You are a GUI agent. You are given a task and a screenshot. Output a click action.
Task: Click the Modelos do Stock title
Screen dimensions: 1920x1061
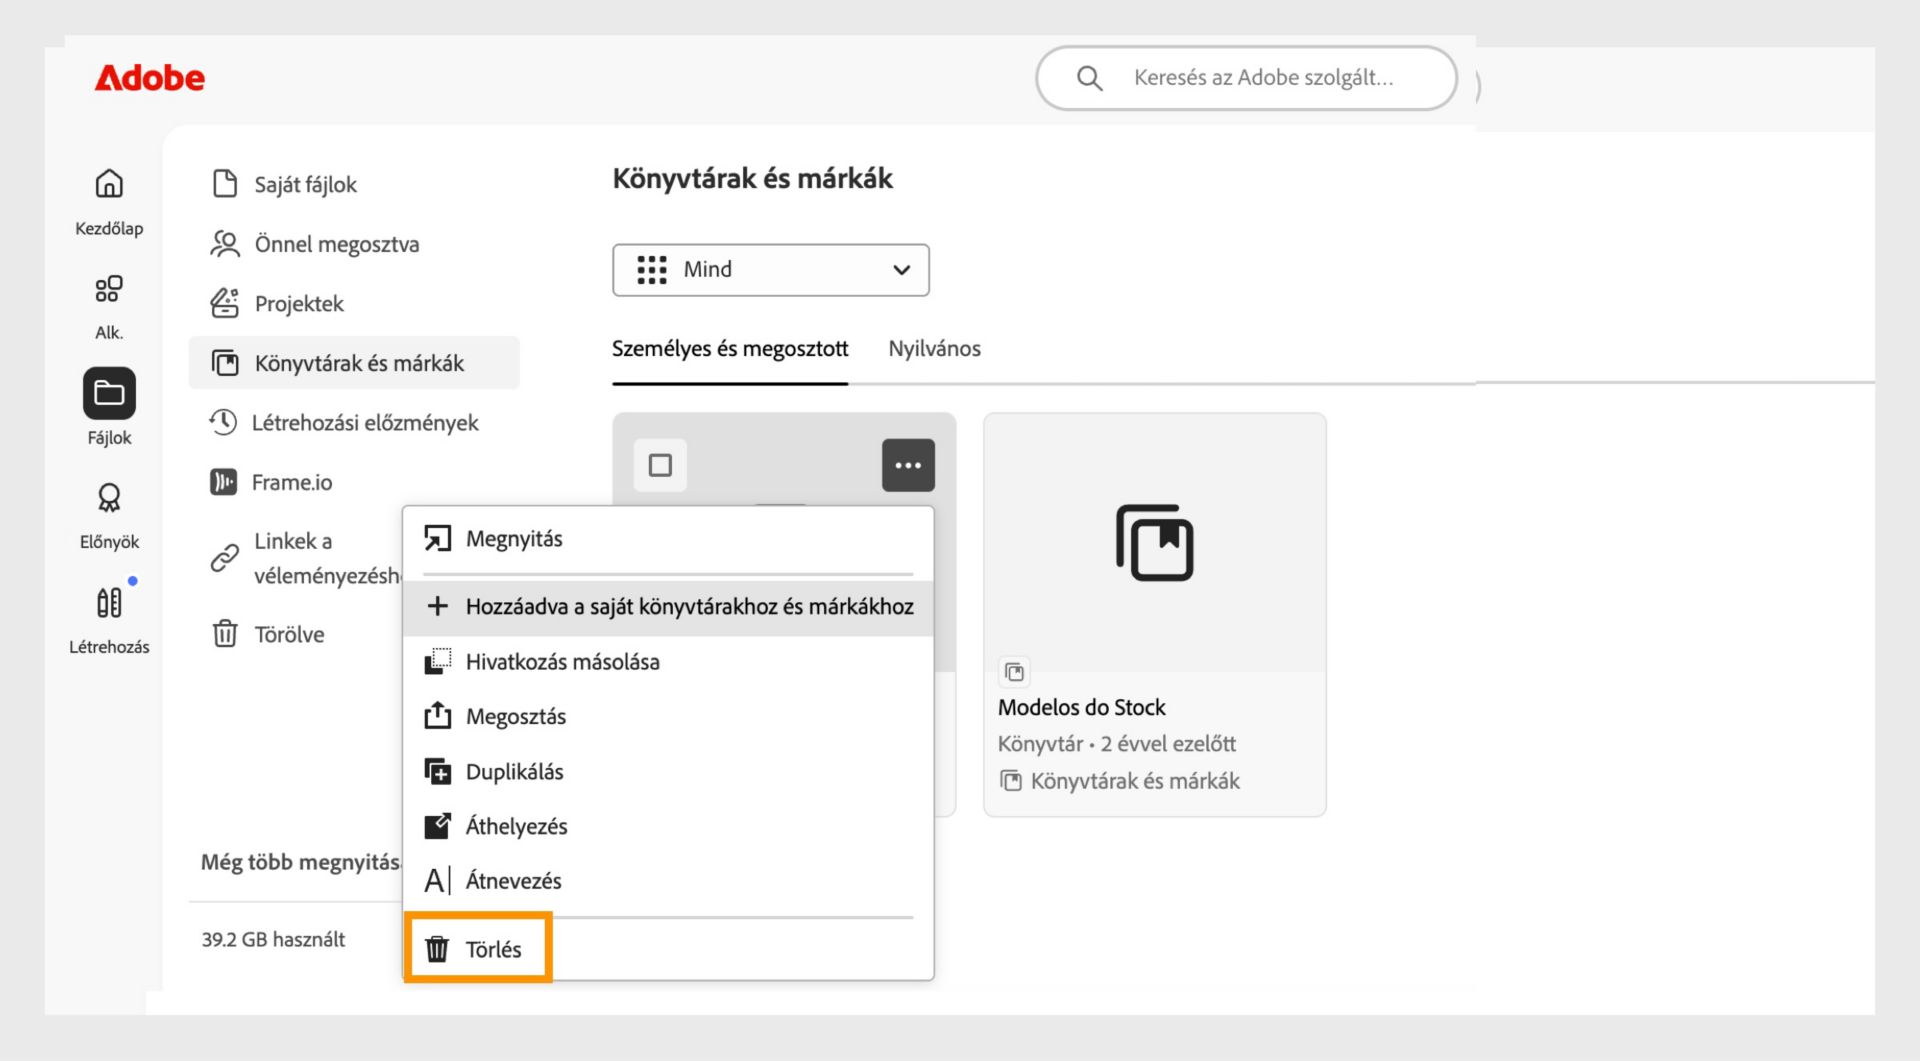click(x=1081, y=707)
